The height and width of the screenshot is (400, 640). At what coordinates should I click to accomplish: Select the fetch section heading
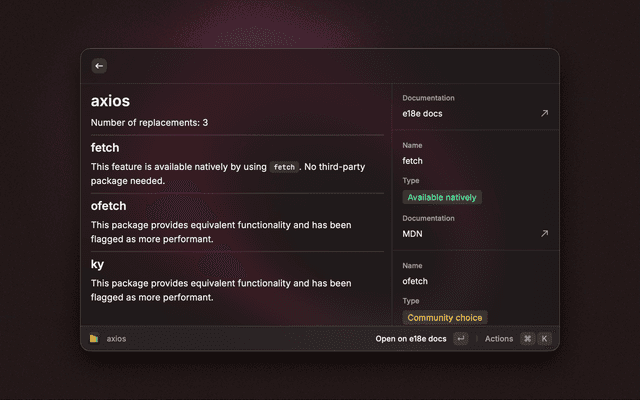105,147
